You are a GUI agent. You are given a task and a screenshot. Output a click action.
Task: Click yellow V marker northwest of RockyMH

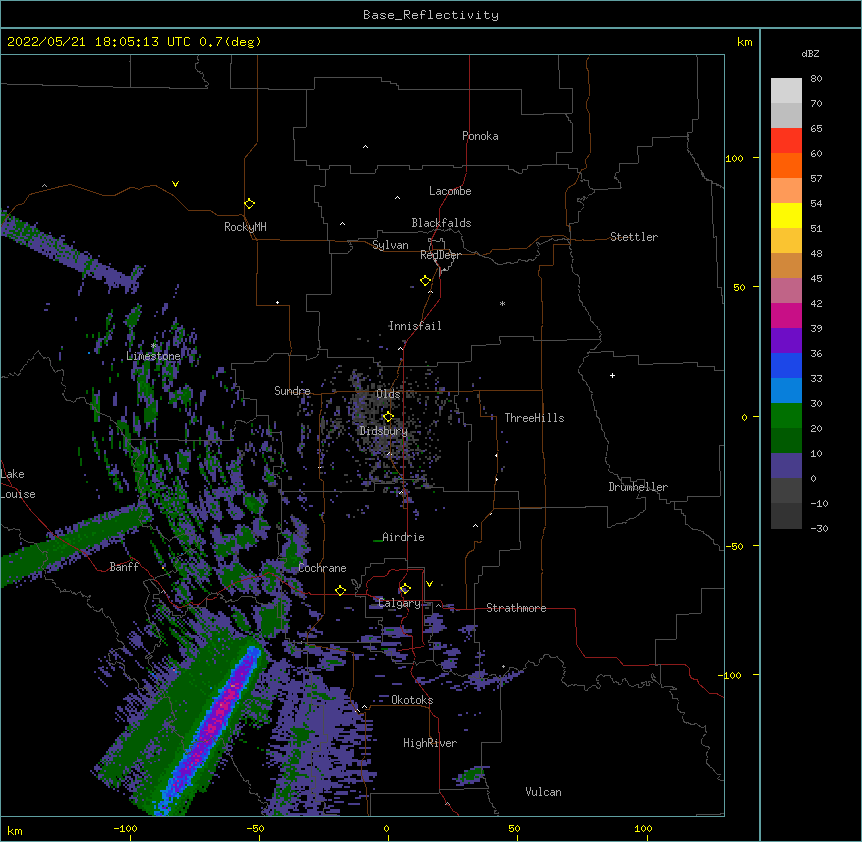(175, 184)
